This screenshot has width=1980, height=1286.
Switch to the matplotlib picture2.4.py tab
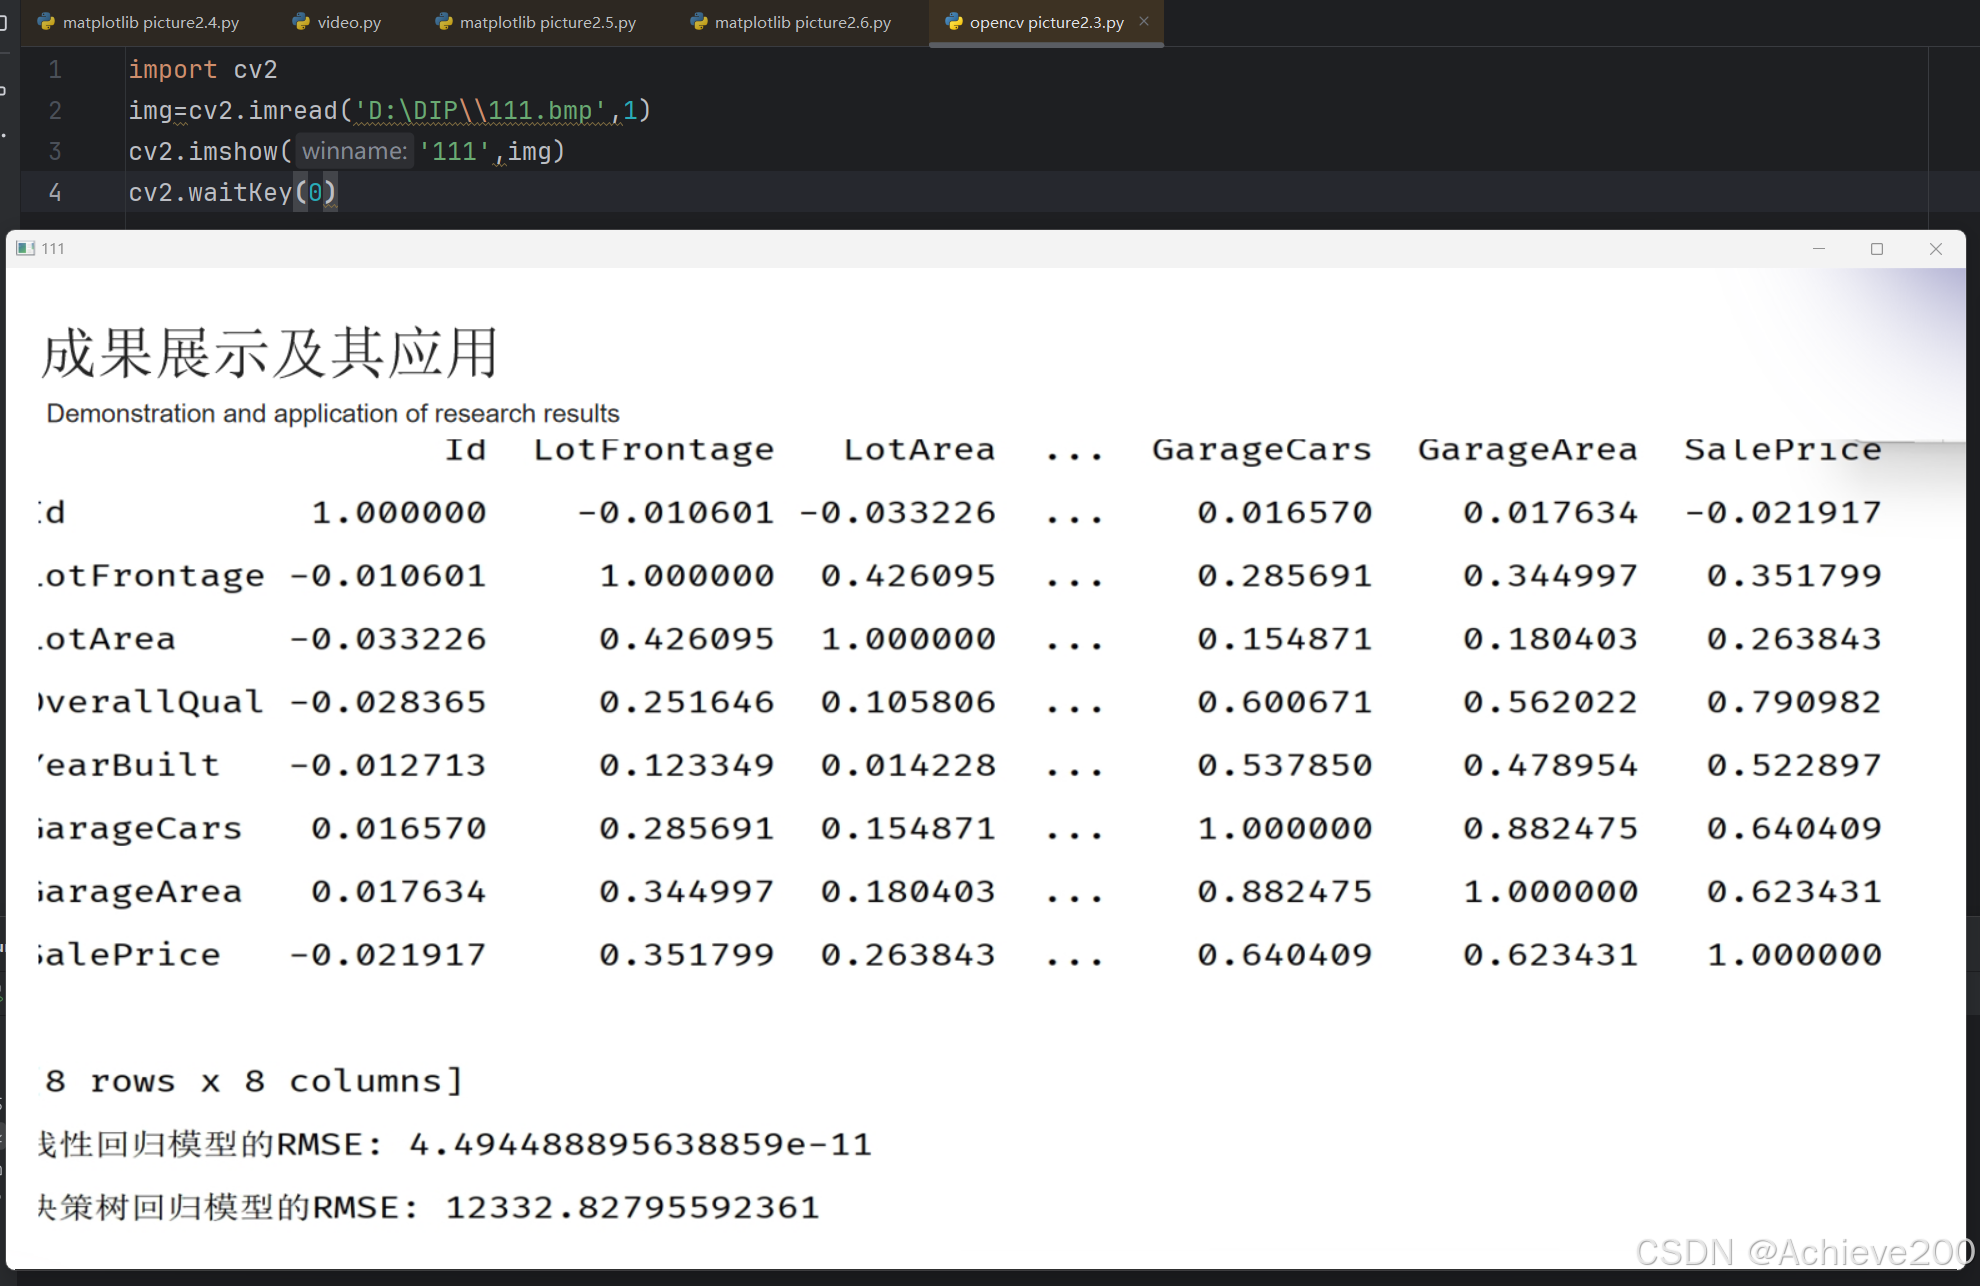tap(150, 22)
